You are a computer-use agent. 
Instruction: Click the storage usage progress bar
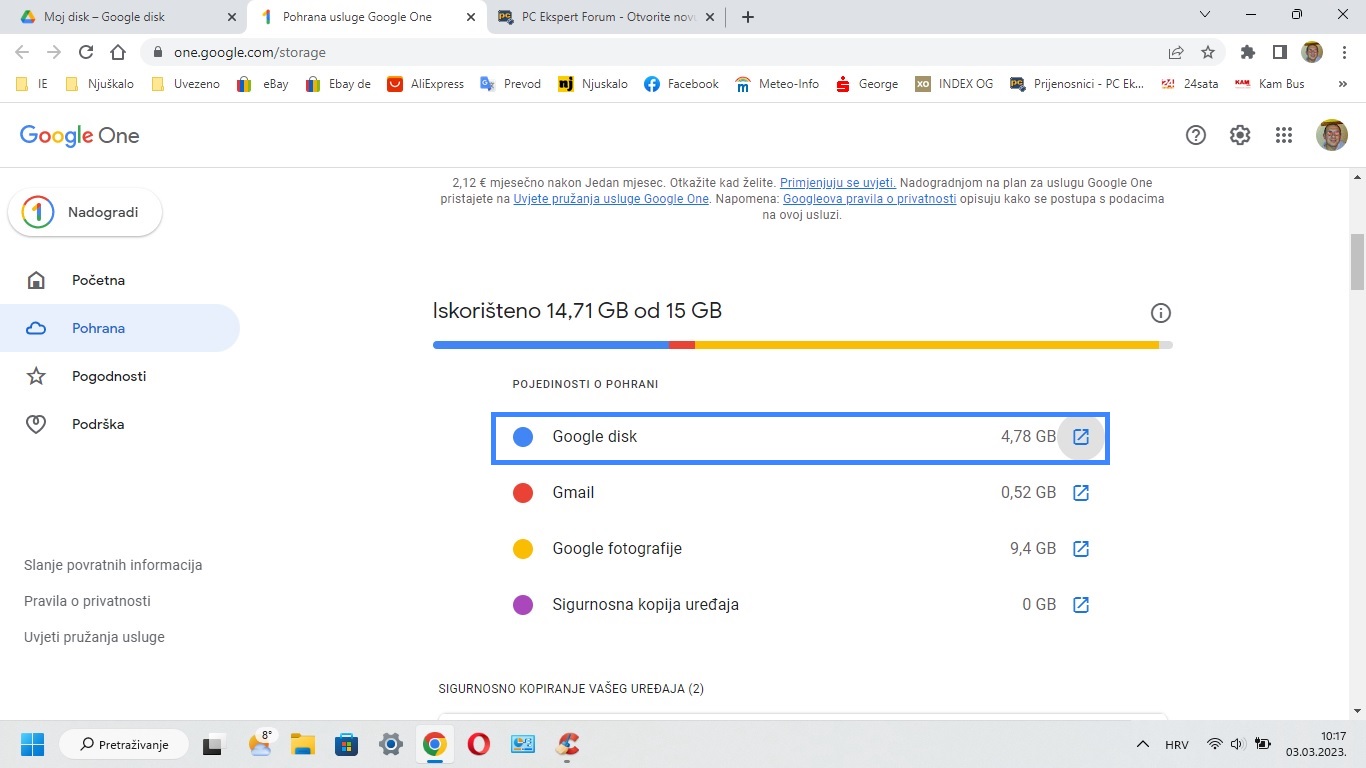[803, 345]
